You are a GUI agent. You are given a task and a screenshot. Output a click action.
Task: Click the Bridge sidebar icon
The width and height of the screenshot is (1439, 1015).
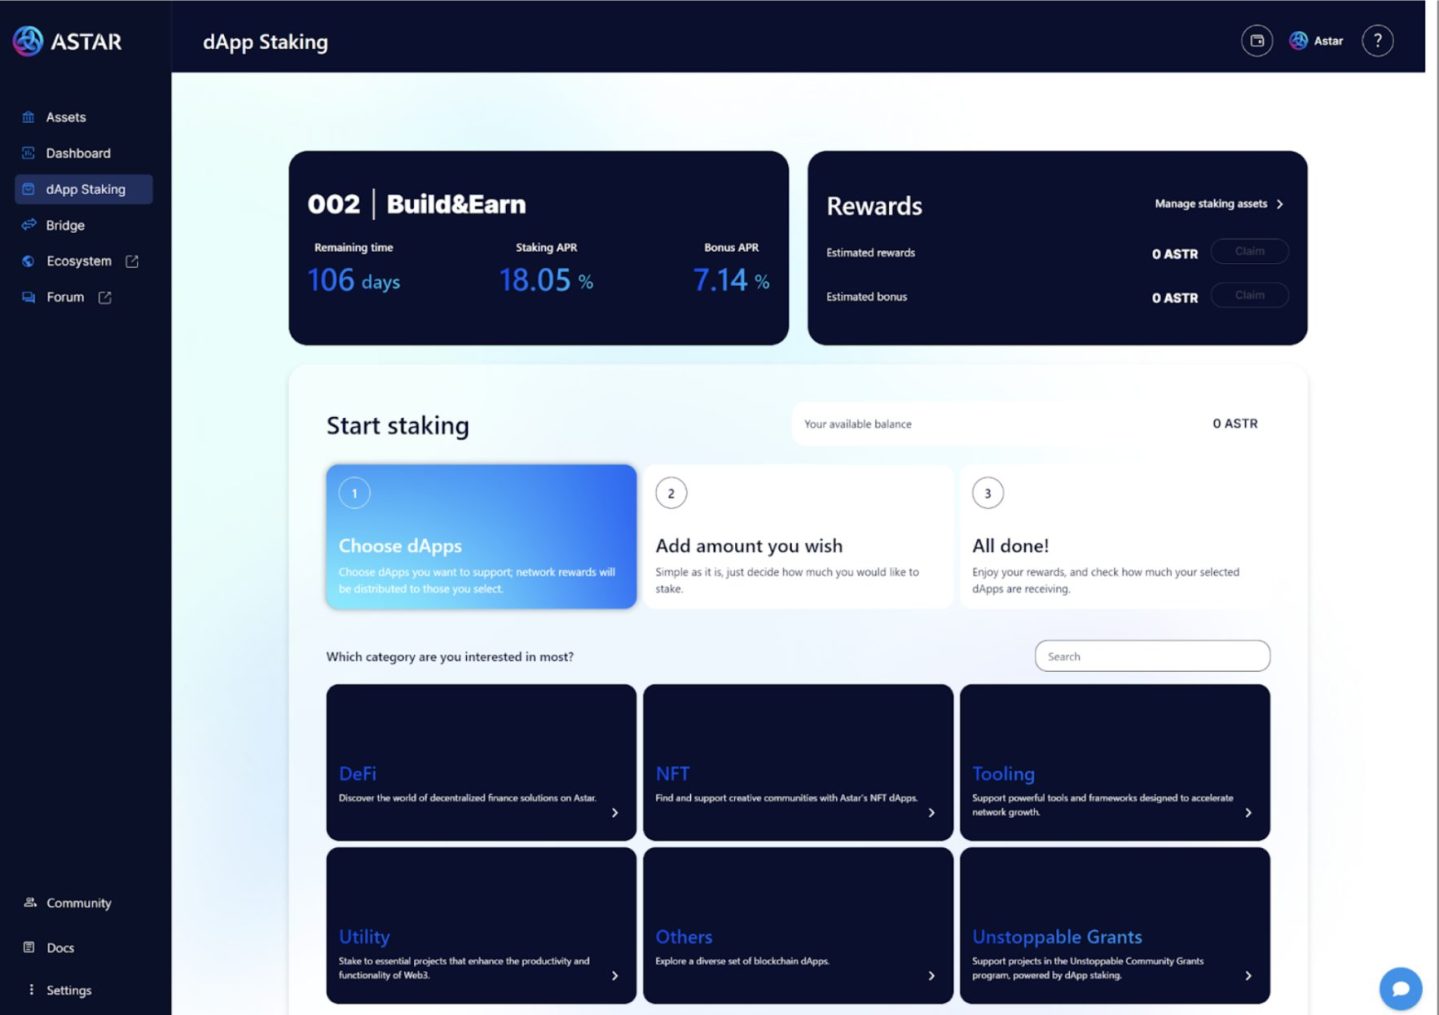coord(28,225)
